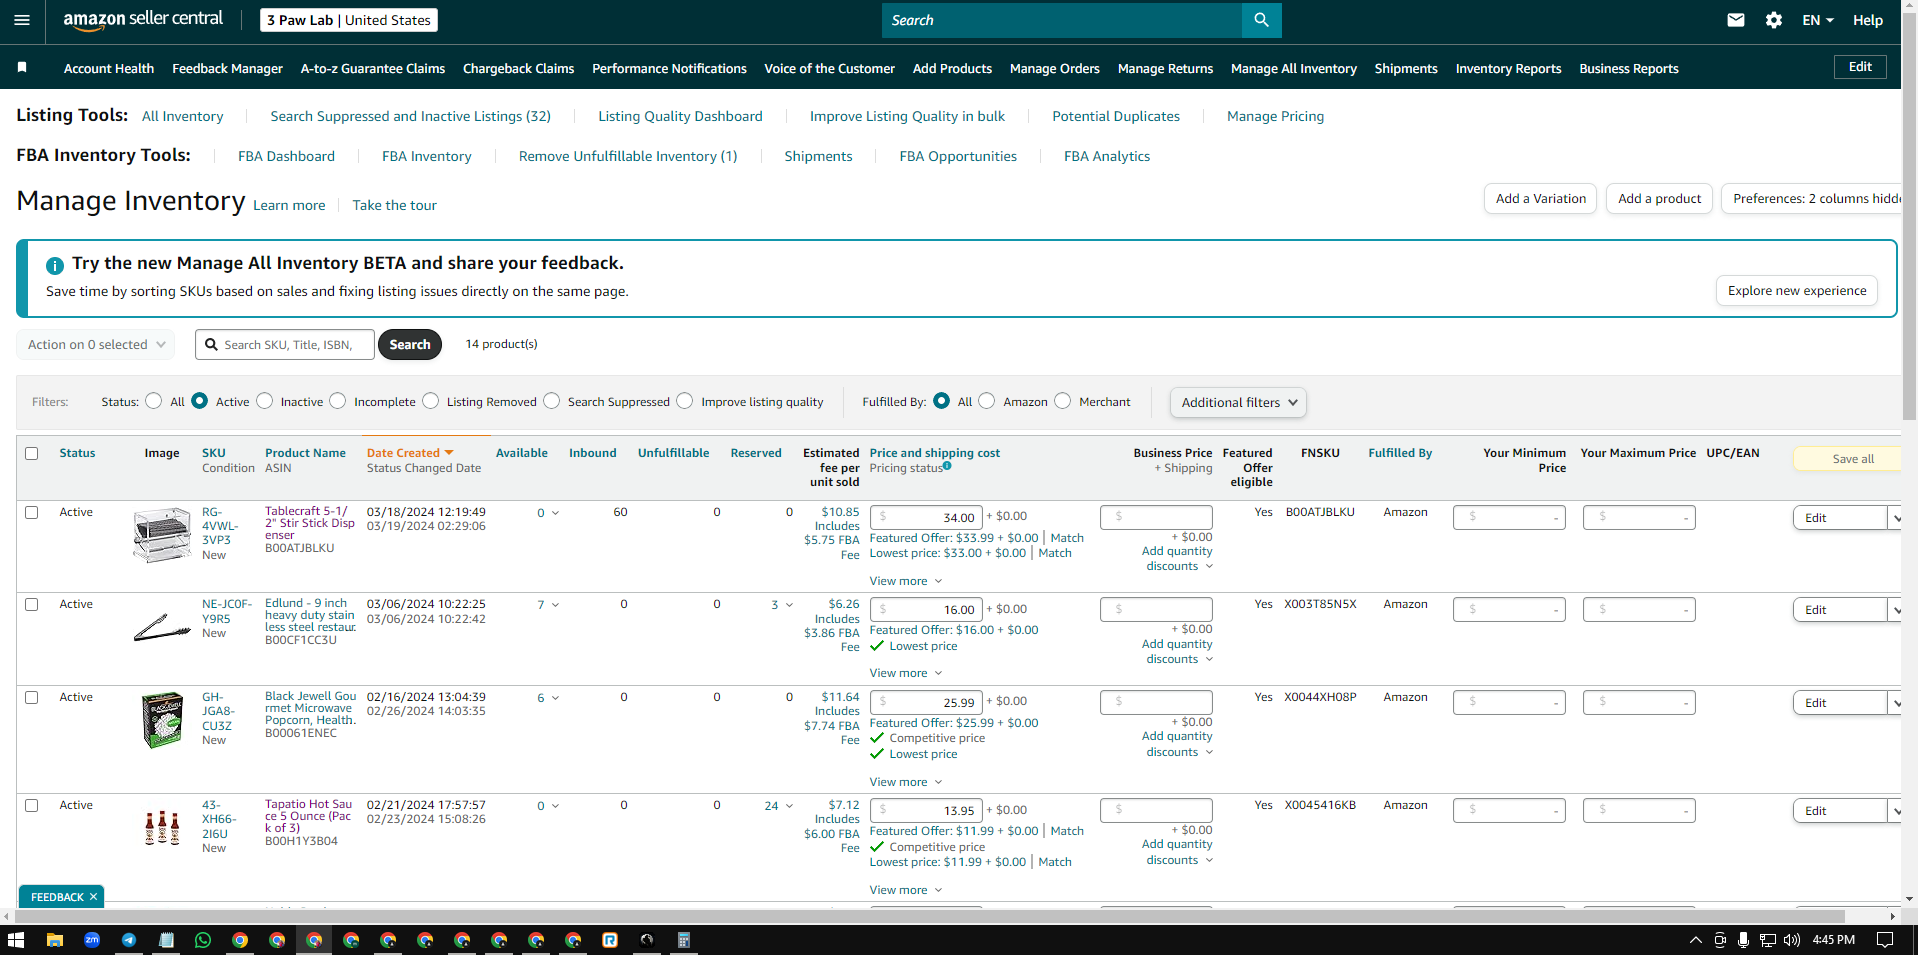1918x955 pixels.
Task: Click the Black Jewell popcorn product image
Action: (162, 720)
